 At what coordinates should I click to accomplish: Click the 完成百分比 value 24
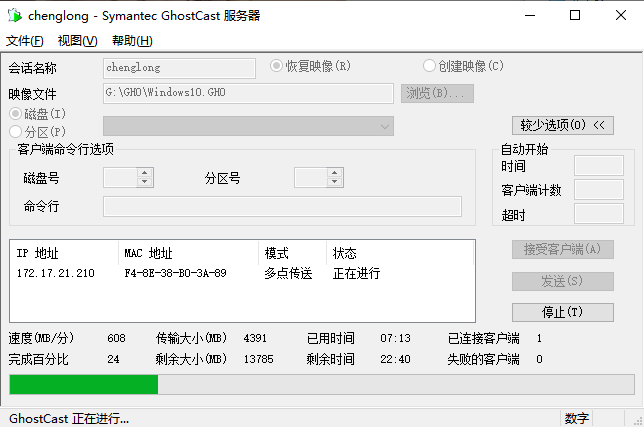coord(113,359)
